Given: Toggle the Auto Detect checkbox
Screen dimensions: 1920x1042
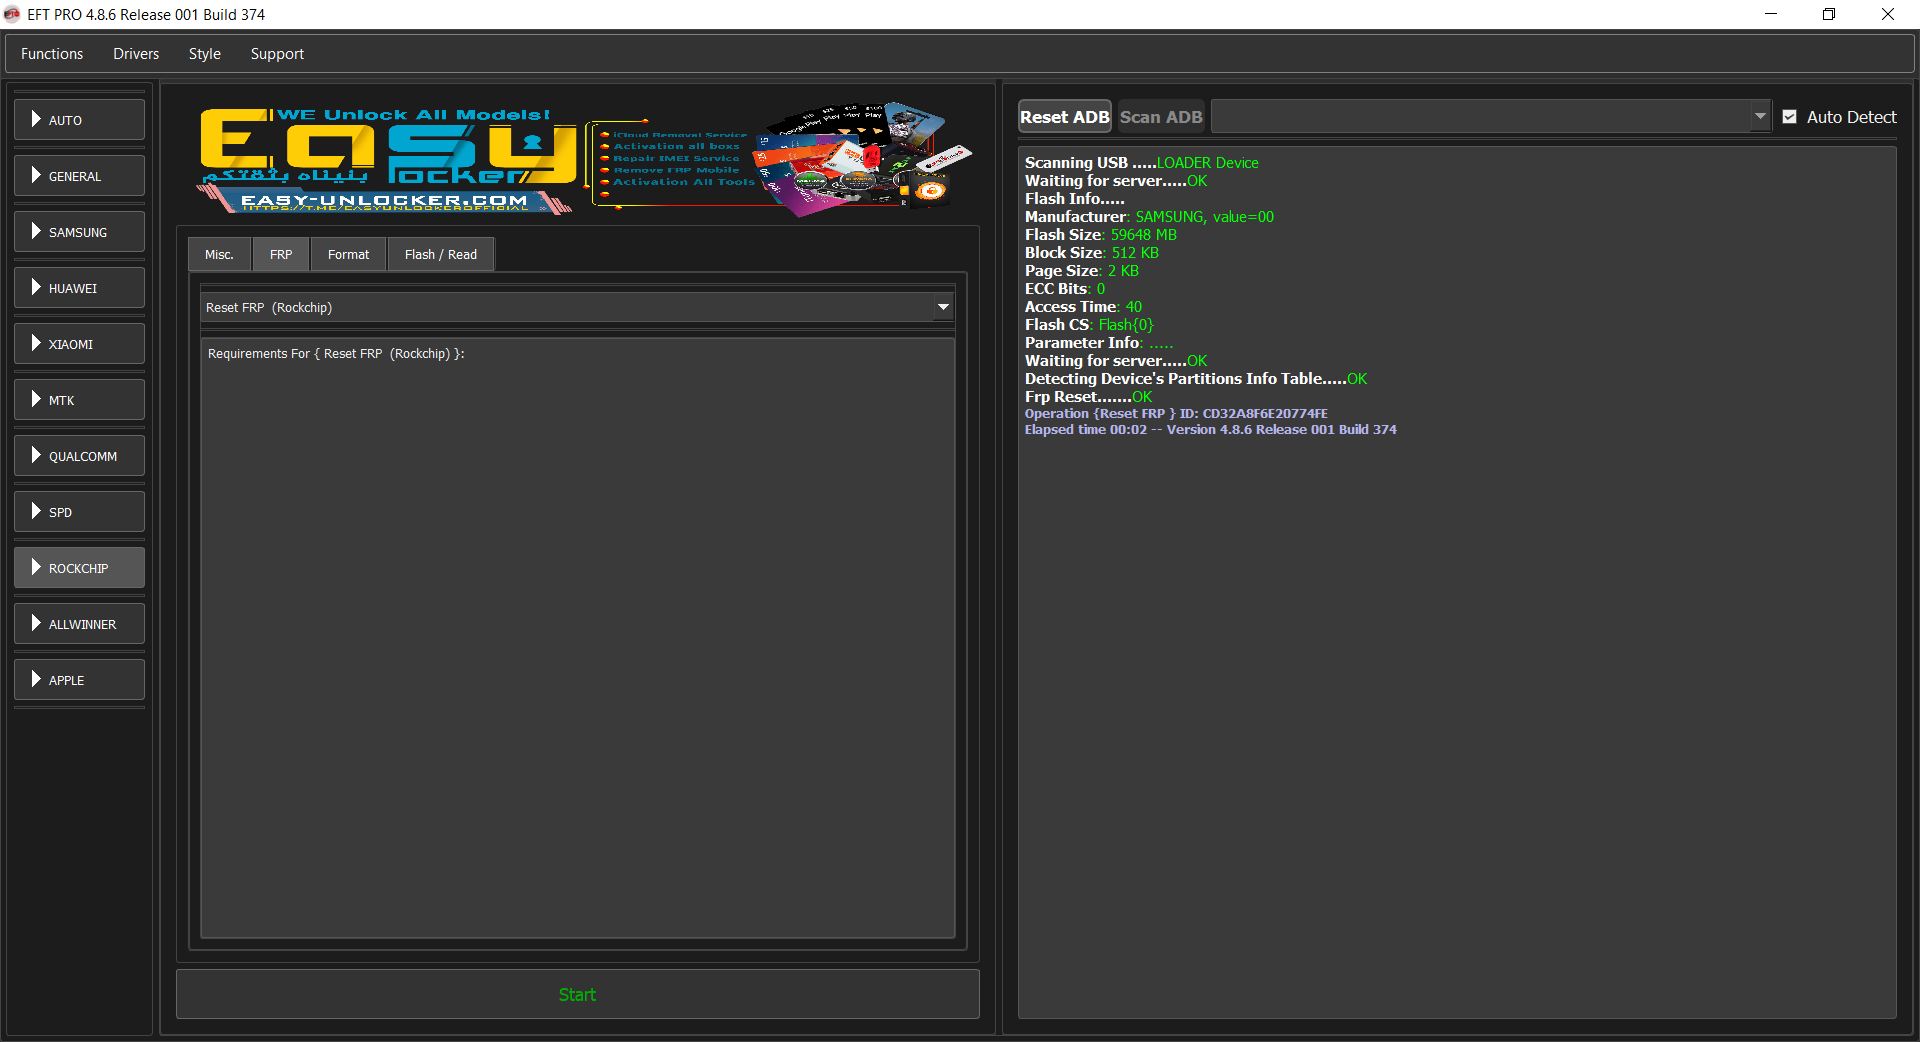Looking at the screenshot, I should click(1790, 117).
